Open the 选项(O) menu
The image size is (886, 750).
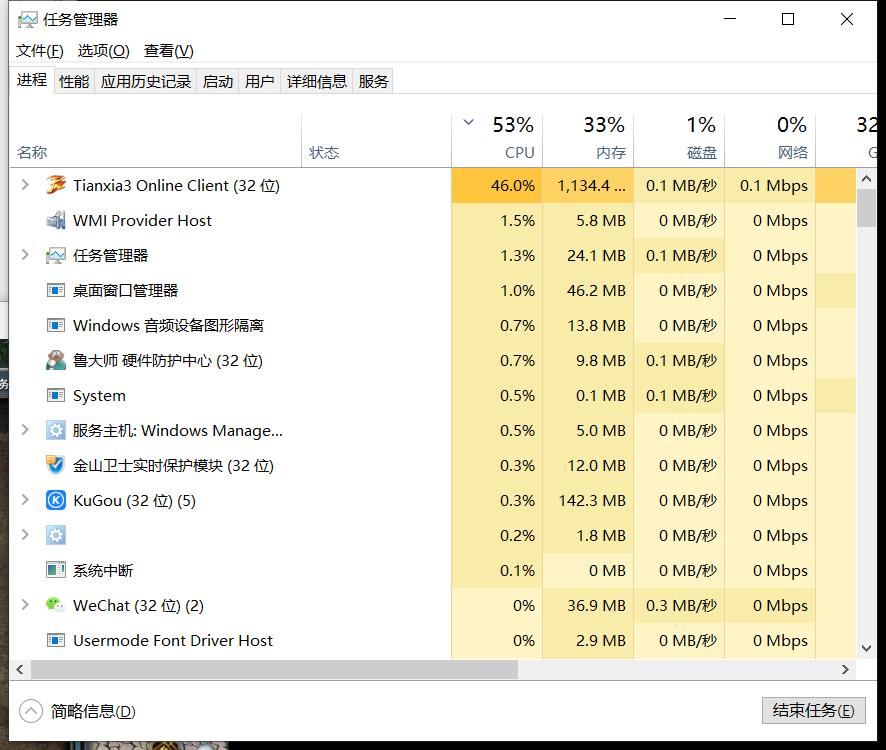pyautogui.click(x=103, y=51)
